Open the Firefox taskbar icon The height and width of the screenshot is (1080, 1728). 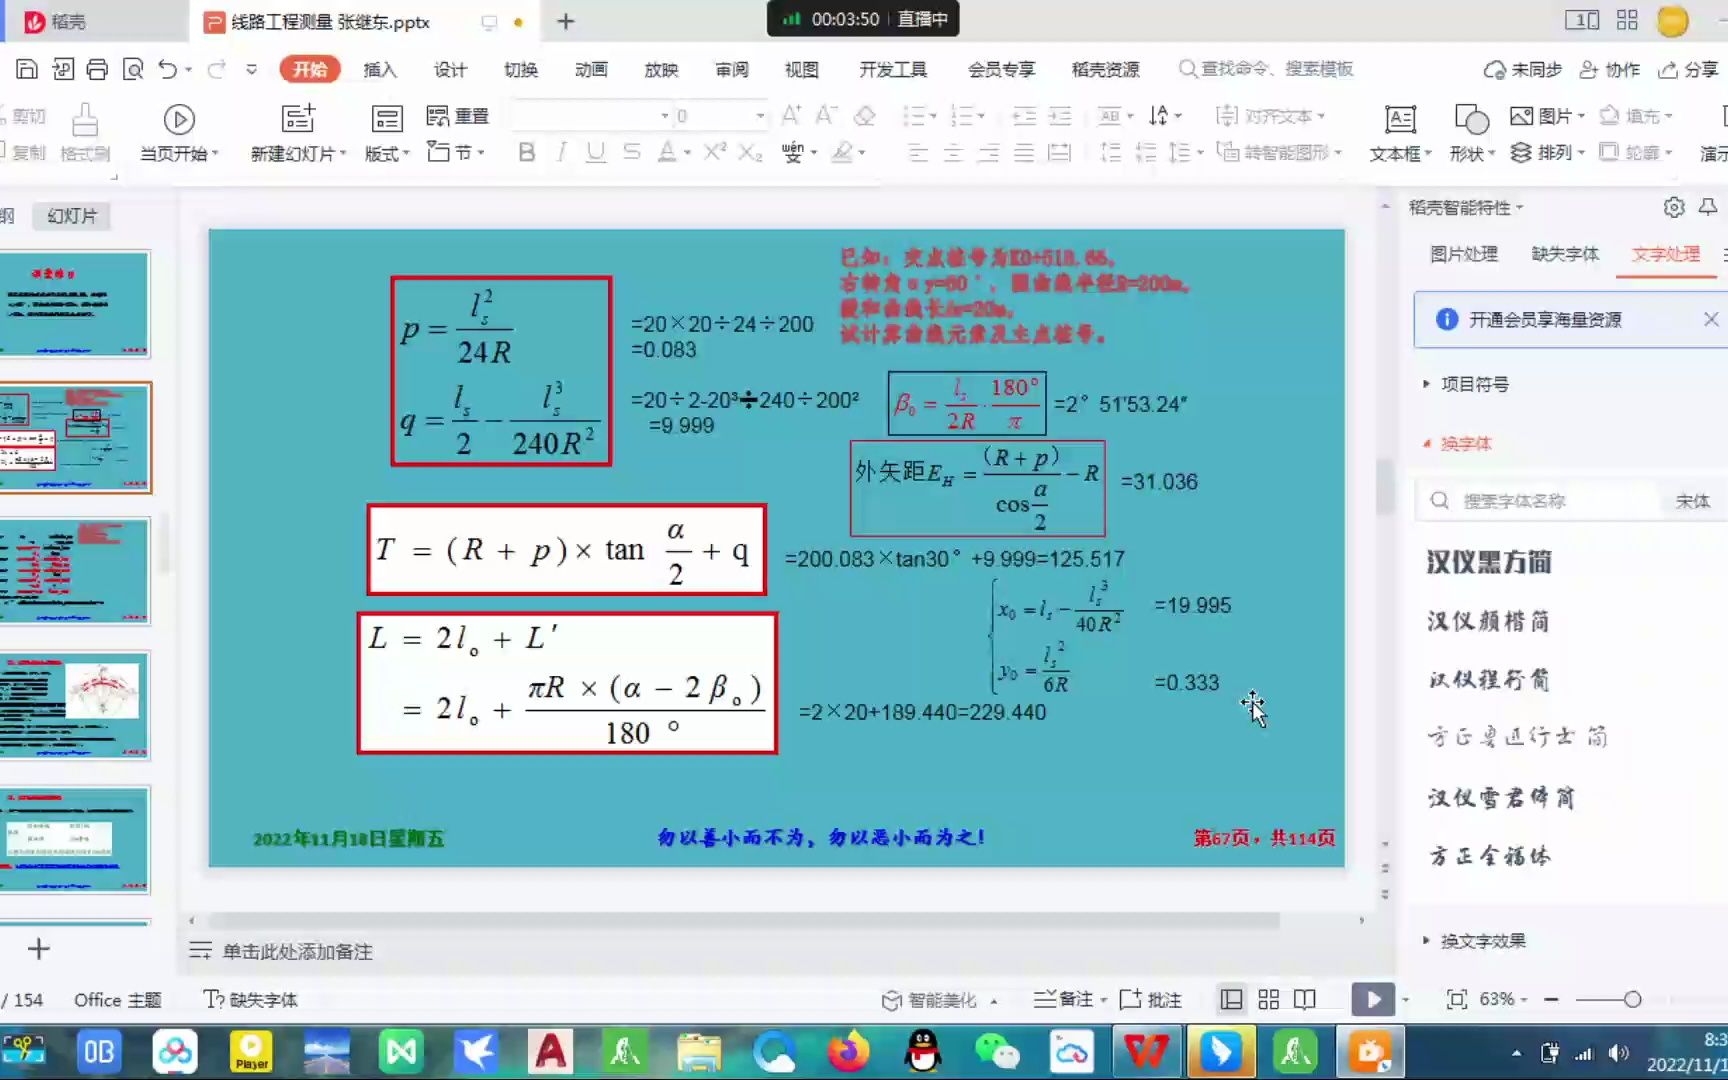848,1052
